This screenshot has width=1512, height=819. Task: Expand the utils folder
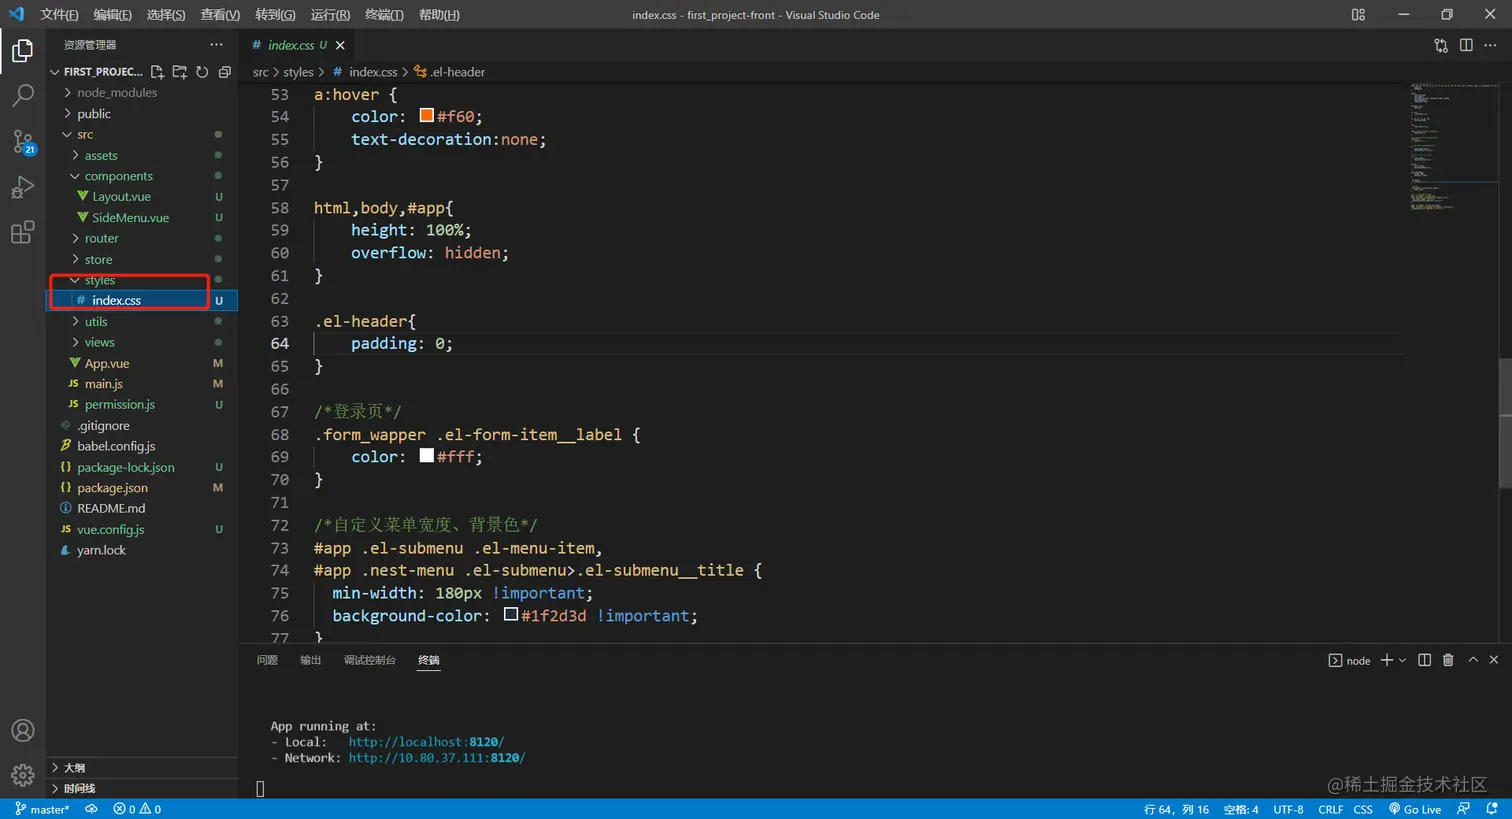click(96, 322)
